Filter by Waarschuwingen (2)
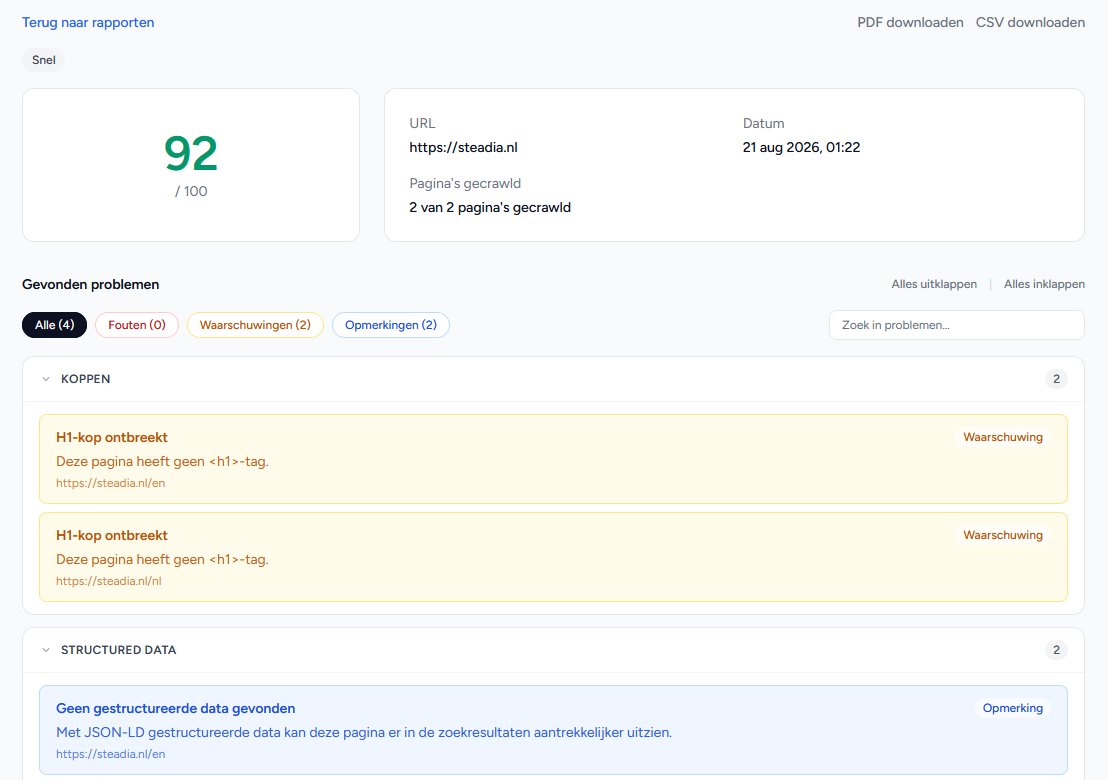 255,325
